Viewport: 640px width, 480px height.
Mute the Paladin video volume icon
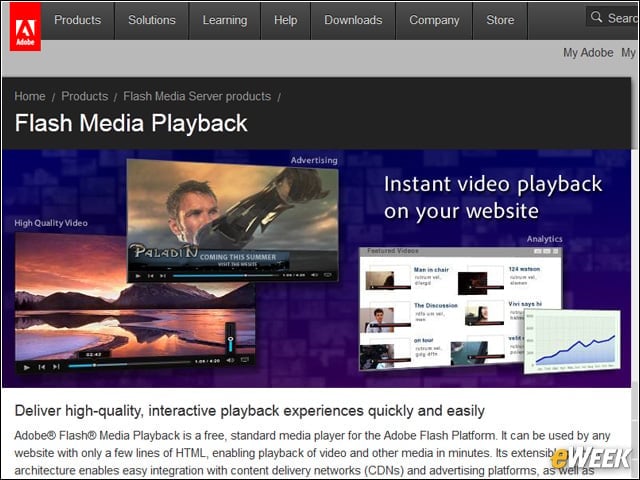point(314,275)
